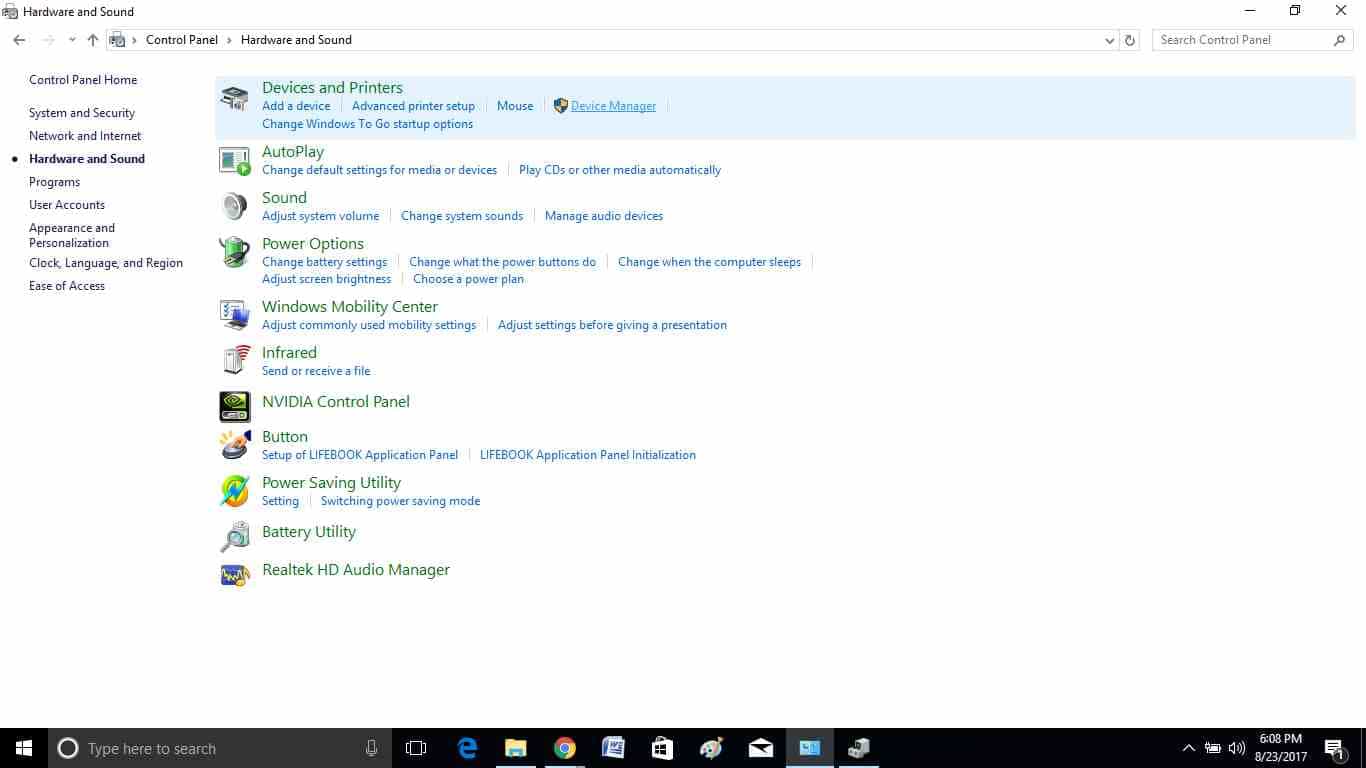
Task: Click the Cortana microphone icon
Action: 372,748
